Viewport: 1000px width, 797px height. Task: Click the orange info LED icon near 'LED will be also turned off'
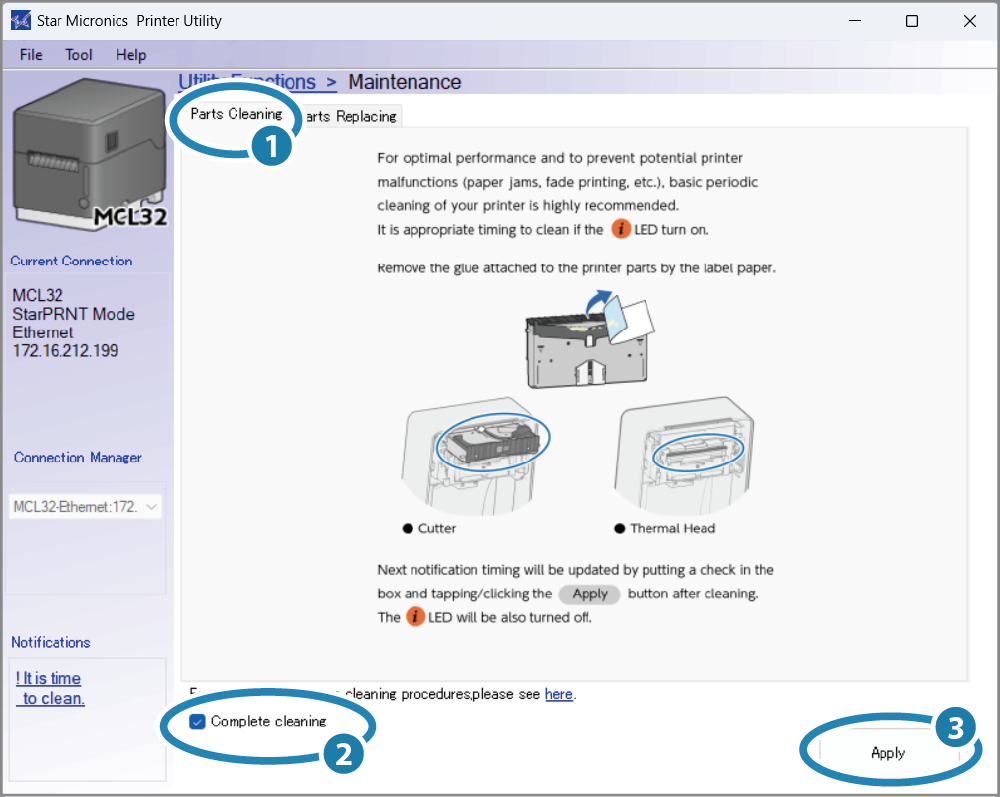415,617
